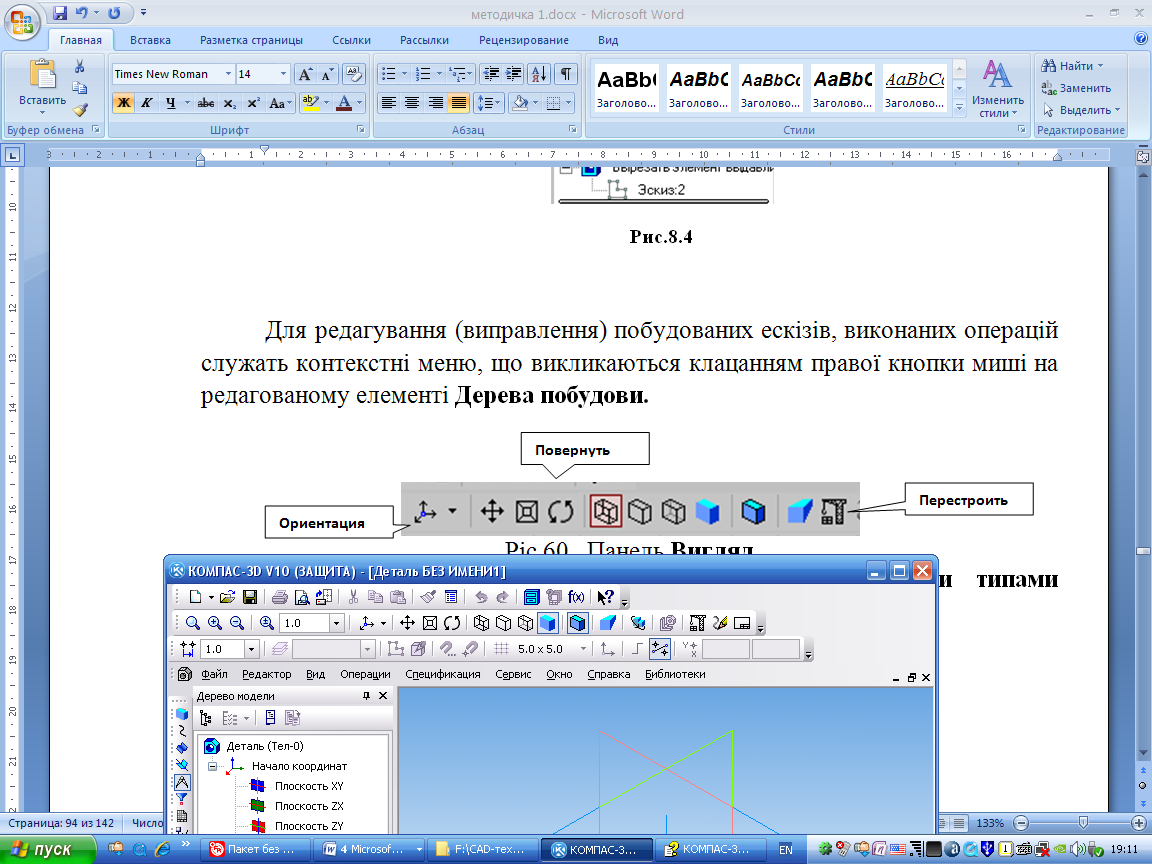Open Рецензирование tab in Word

pos(524,40)
